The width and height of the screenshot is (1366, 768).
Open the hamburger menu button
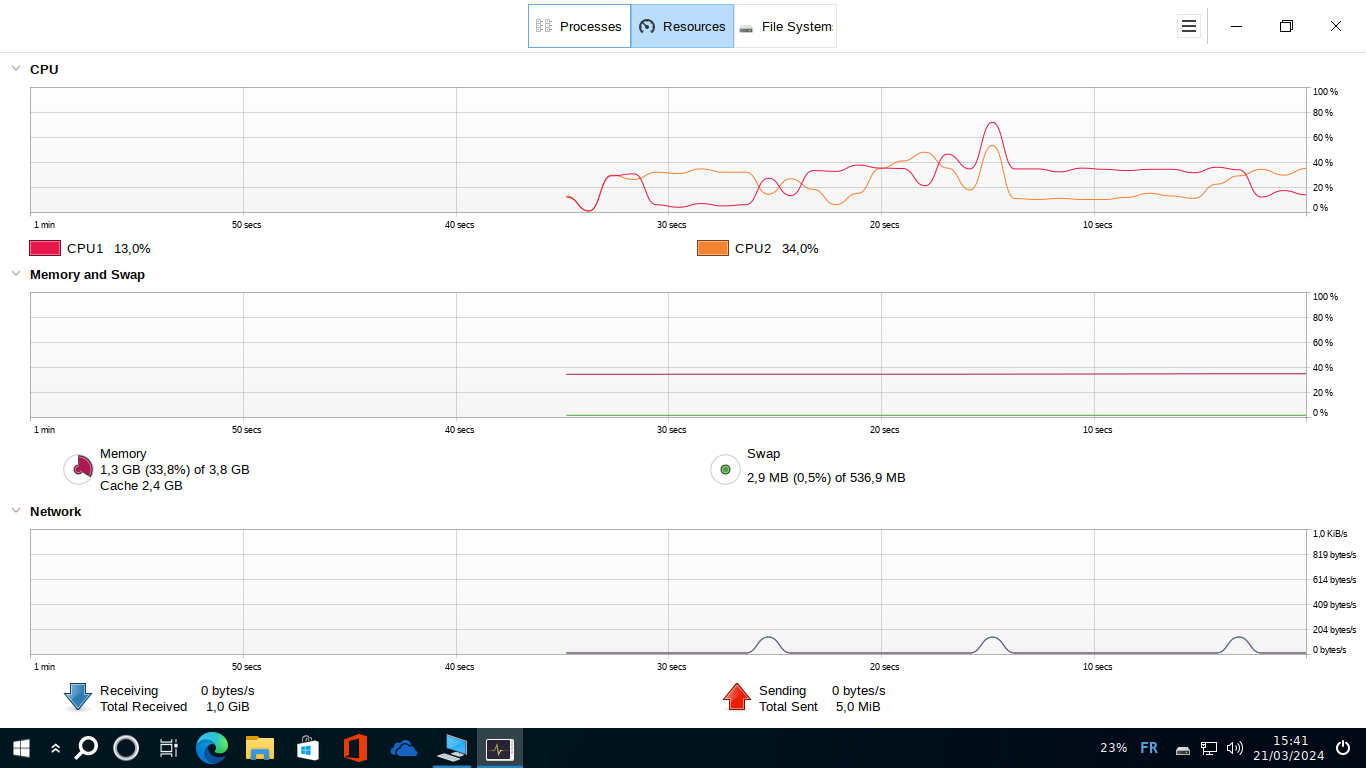[x=1188, y=27]
